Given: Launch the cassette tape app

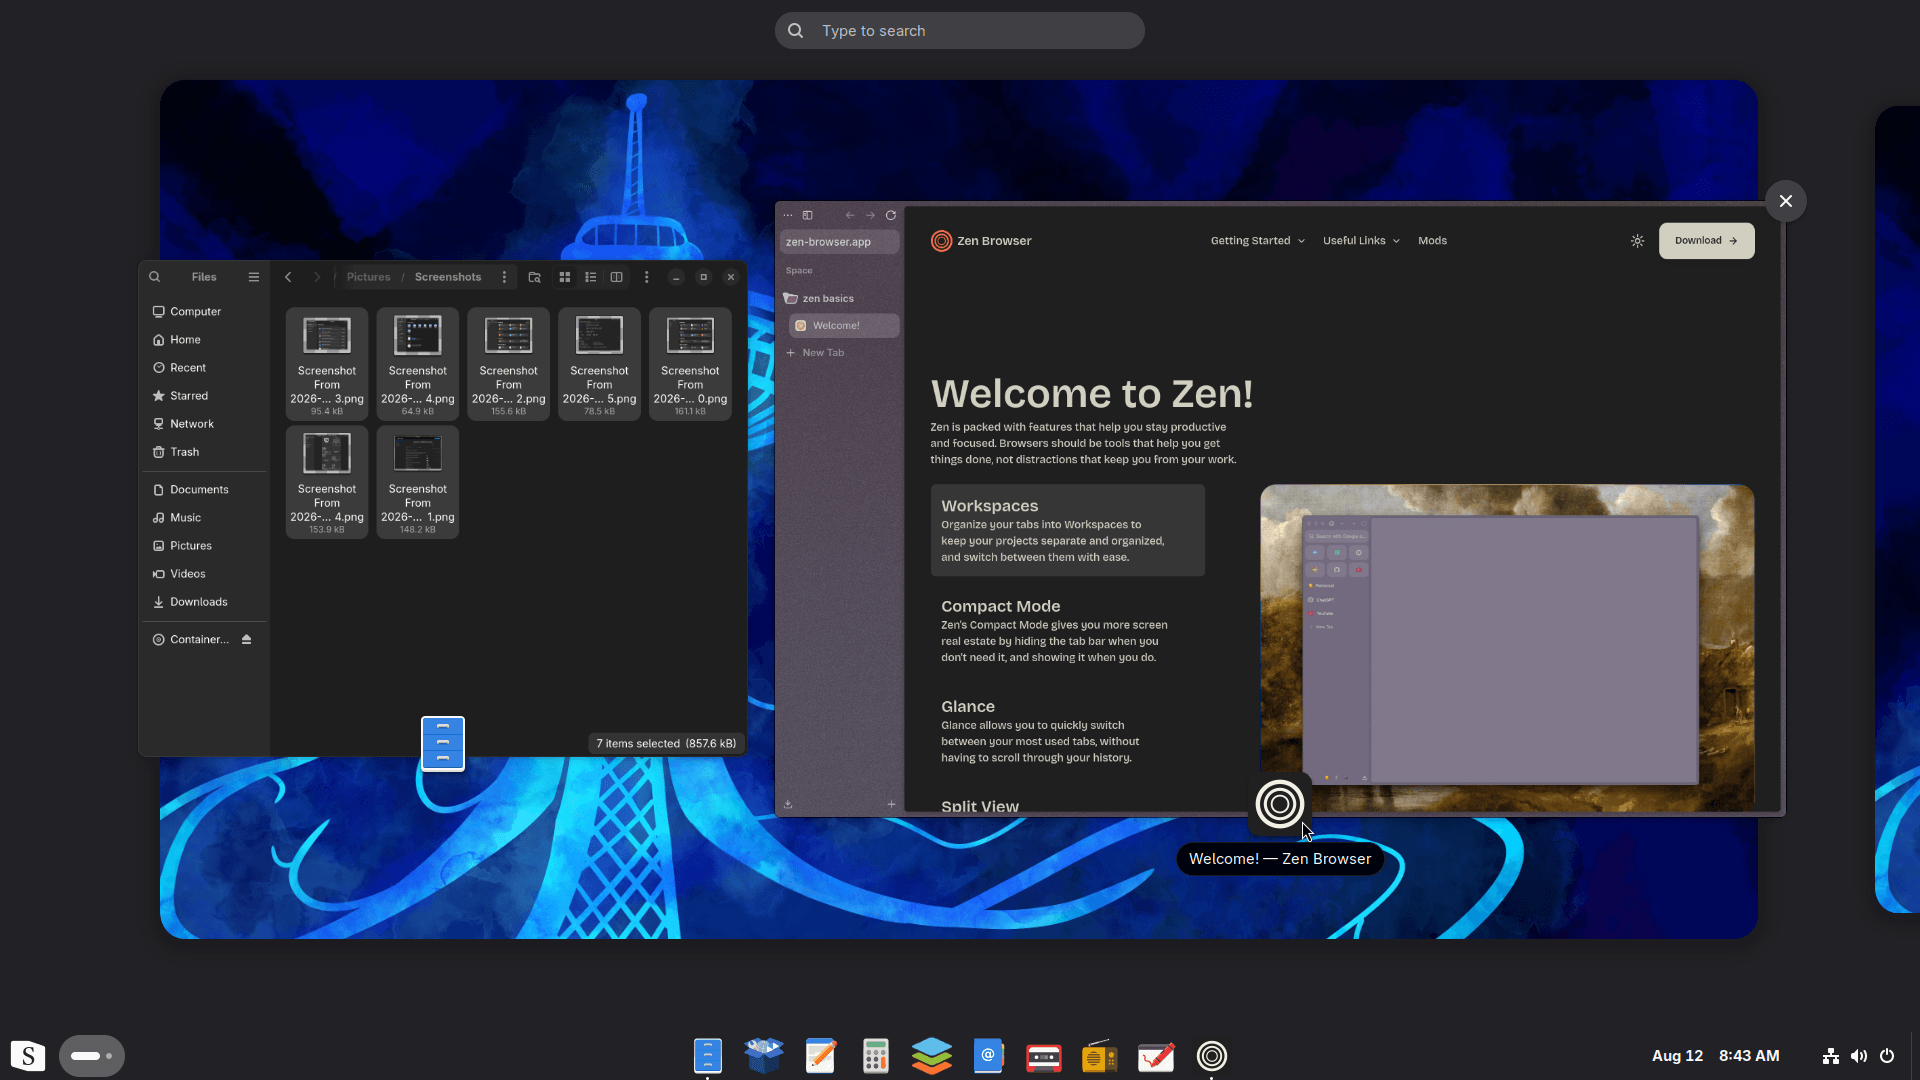Looking at the screenshot, I should [x=1044, y=1056].
